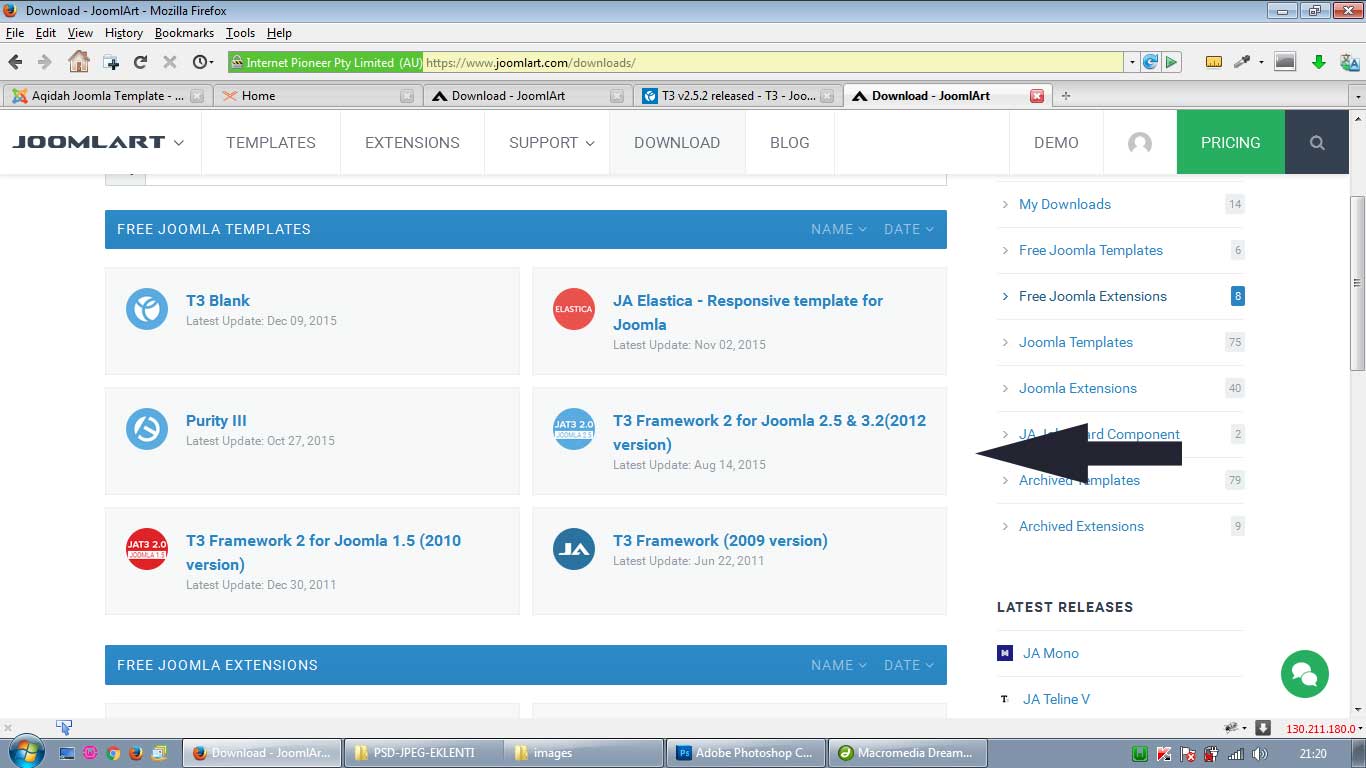
Task: Open the address bar history dropdown arrow
Action: (x=1132, y=62)
